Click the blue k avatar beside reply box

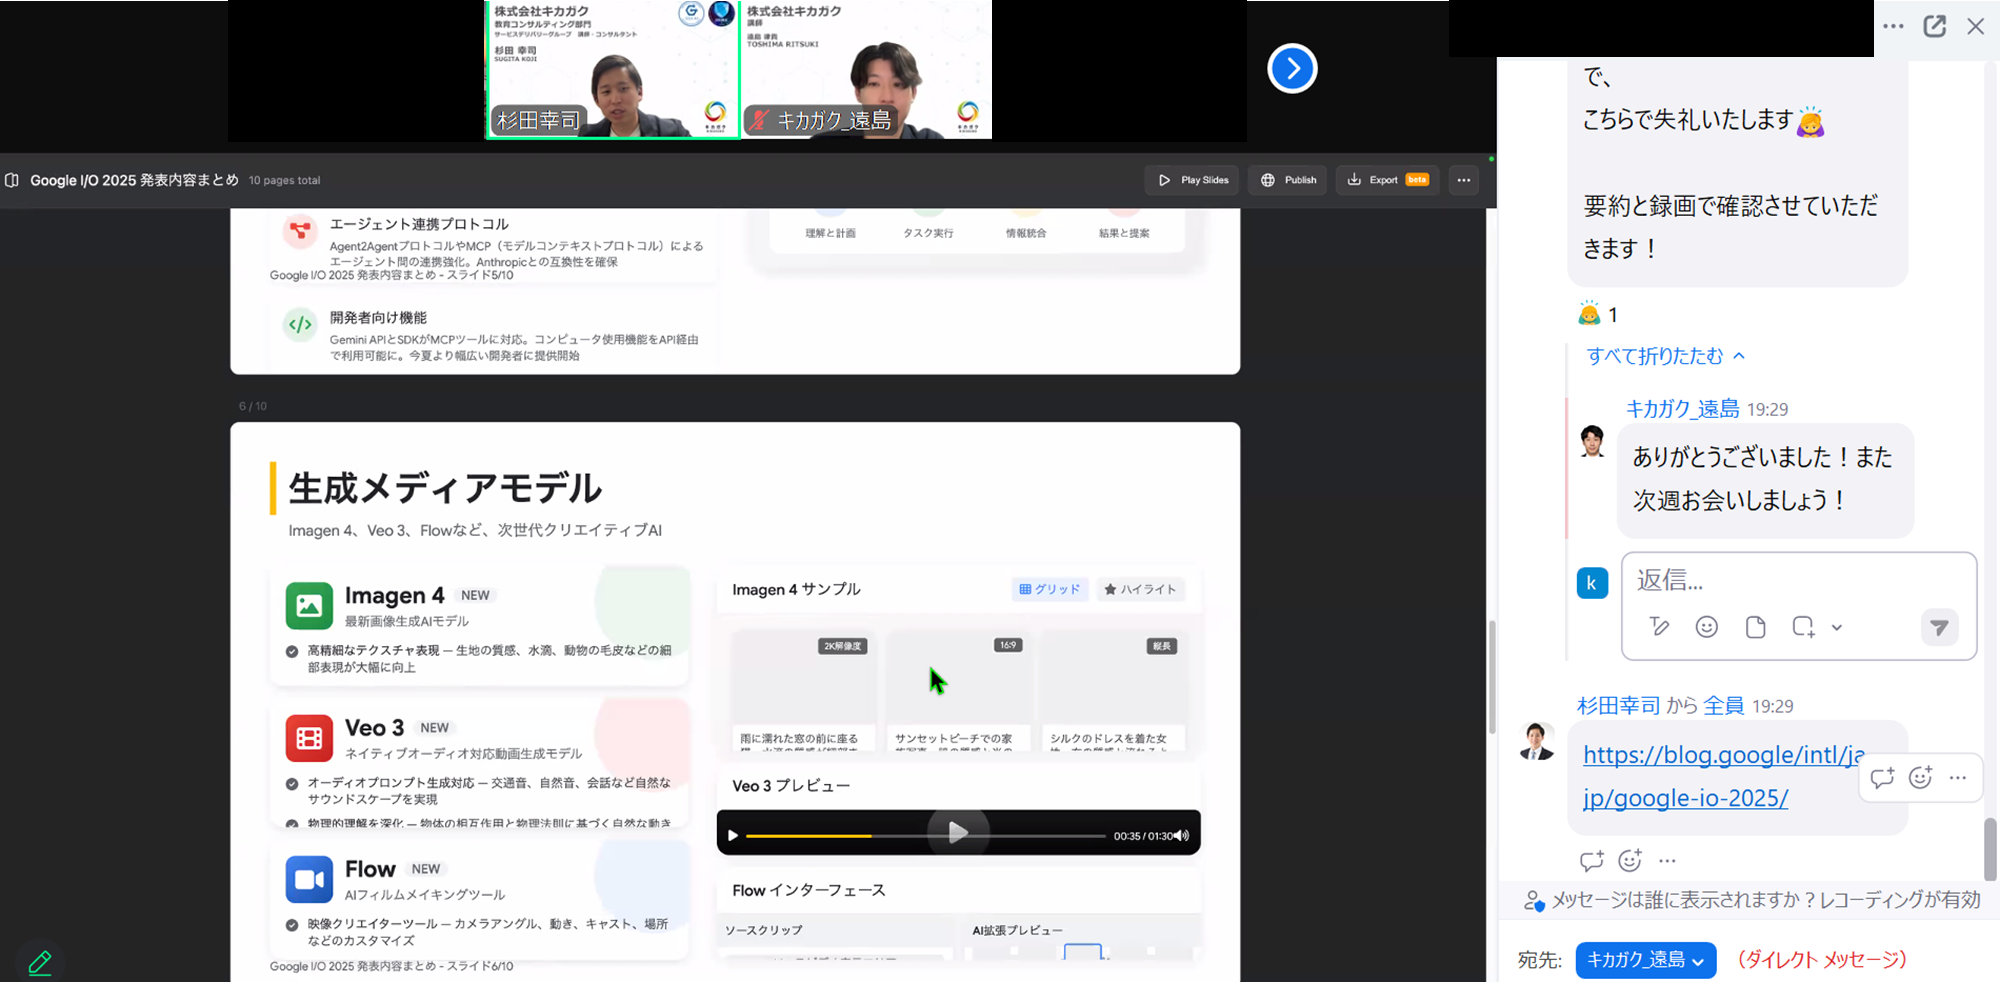pyautogui.click(x=1592, y=583)
